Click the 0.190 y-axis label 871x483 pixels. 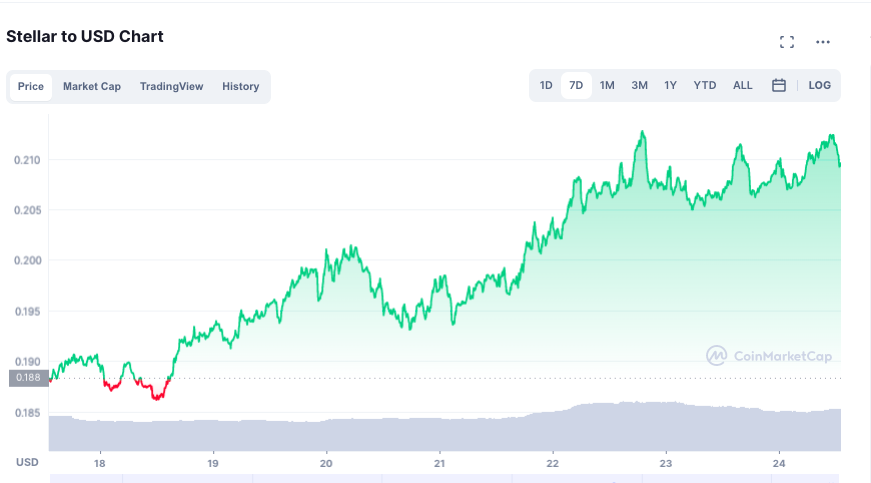(x=27, y=362)
